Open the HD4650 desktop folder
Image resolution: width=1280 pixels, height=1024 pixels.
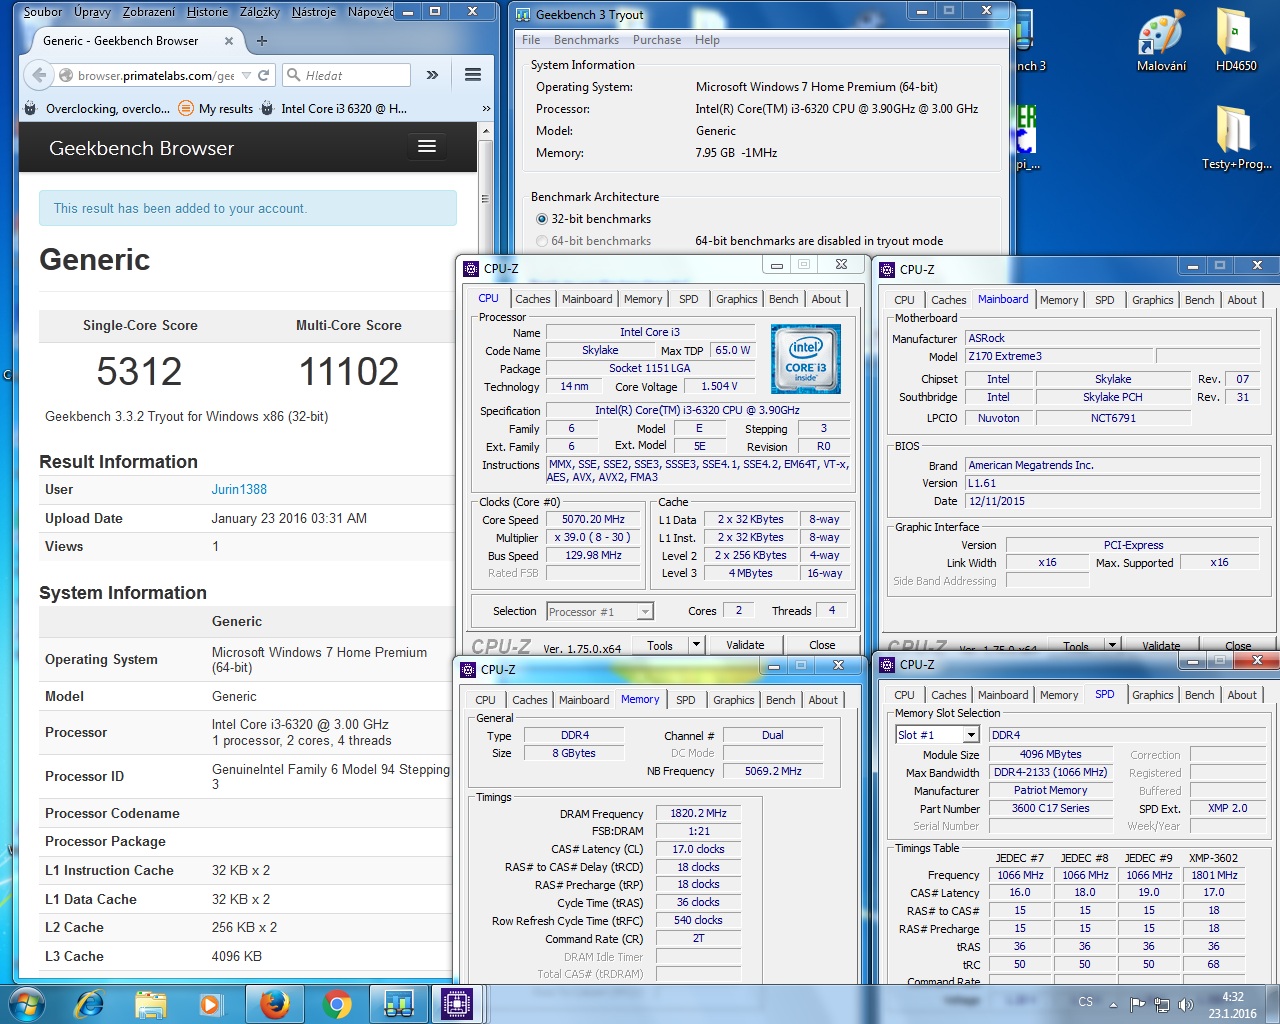tap(1236, 42)
